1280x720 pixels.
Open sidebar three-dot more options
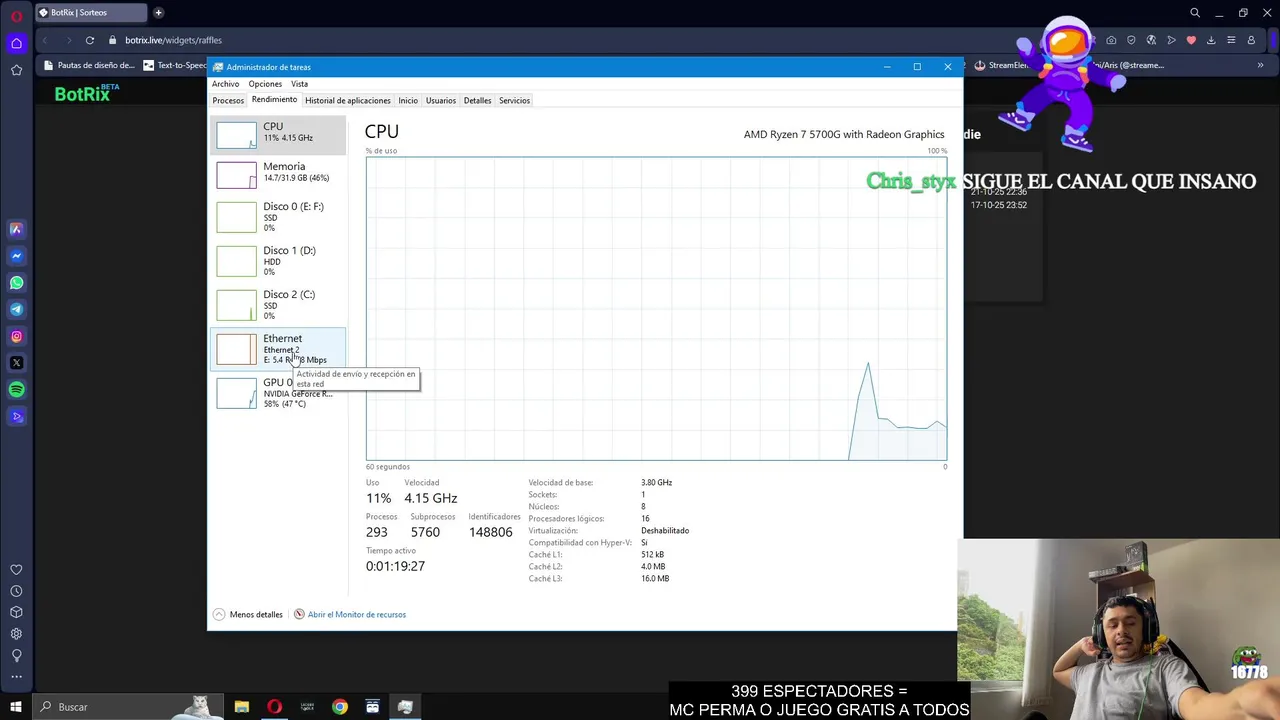(x=16, y=677)
